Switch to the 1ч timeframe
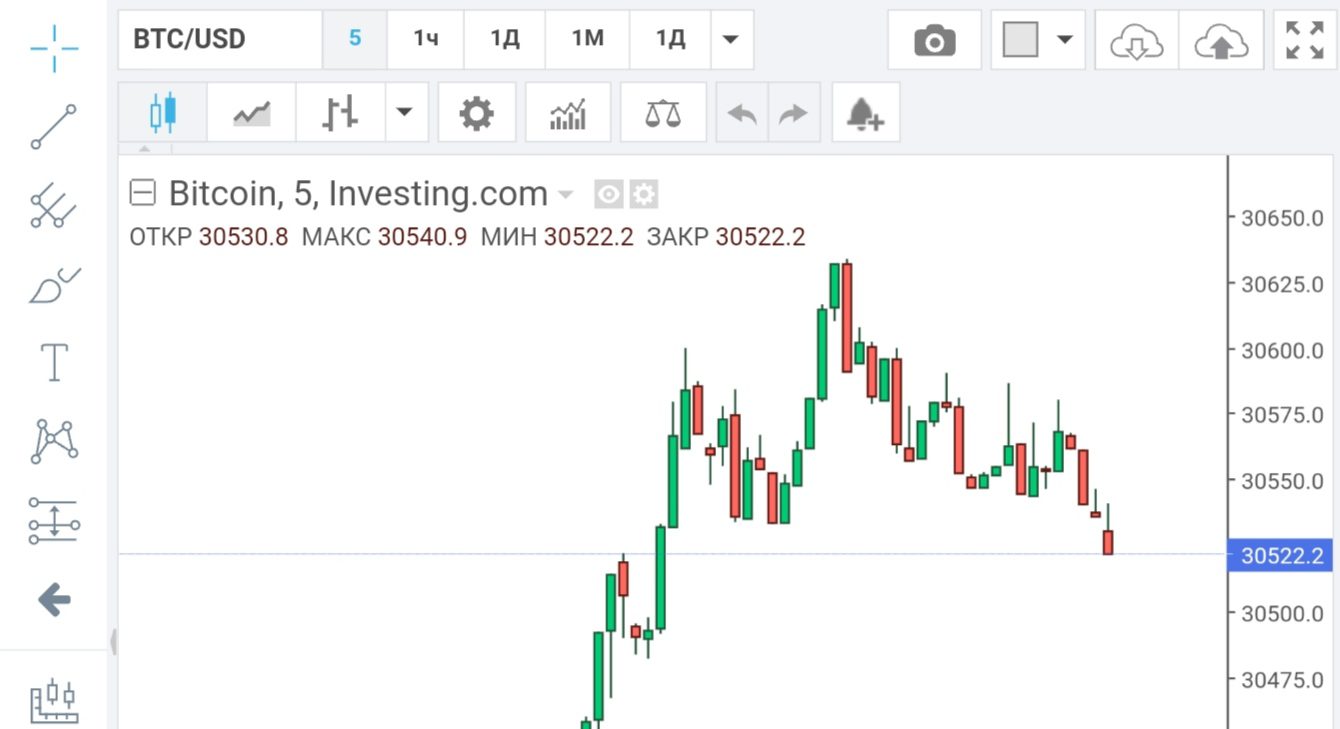Image resolution: width=1340 pixels, height=729 pixels. [x=426, y=40]
